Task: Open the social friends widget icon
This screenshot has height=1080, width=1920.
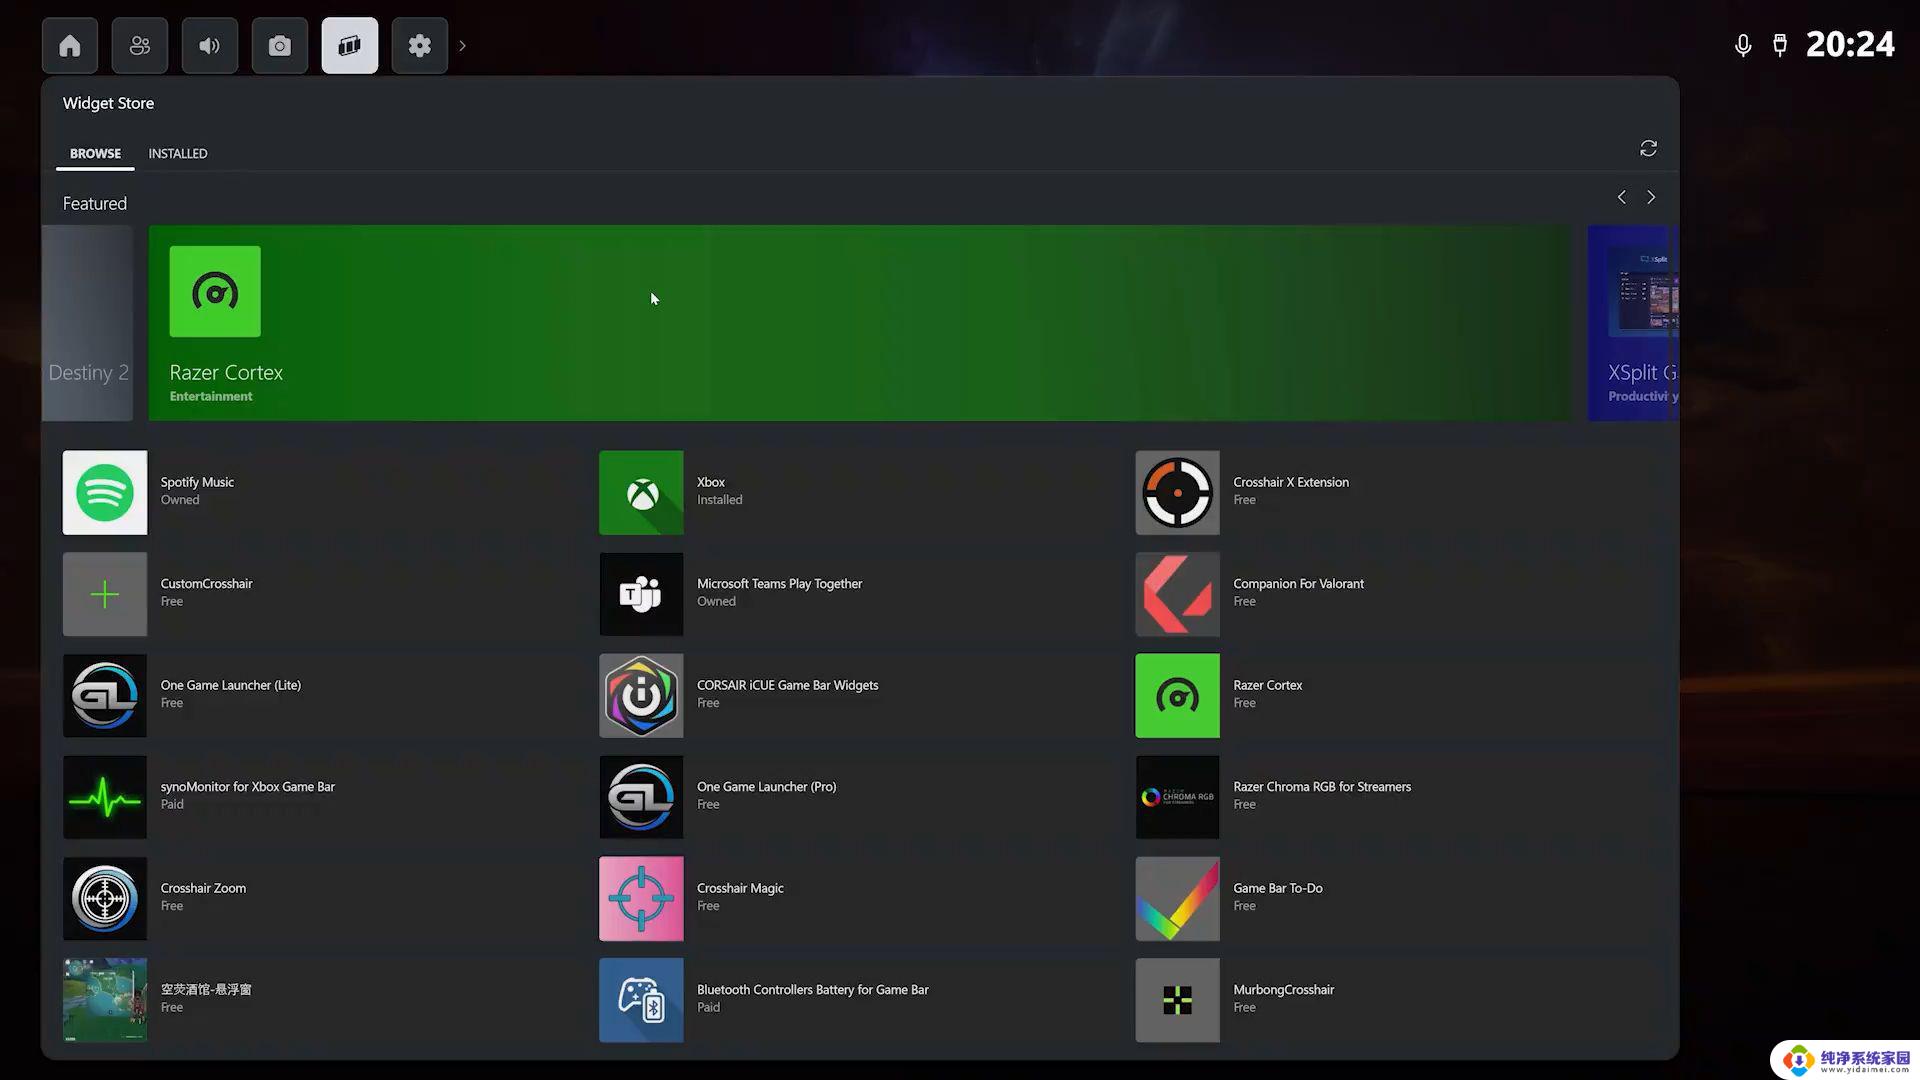Action: [140, 45]
